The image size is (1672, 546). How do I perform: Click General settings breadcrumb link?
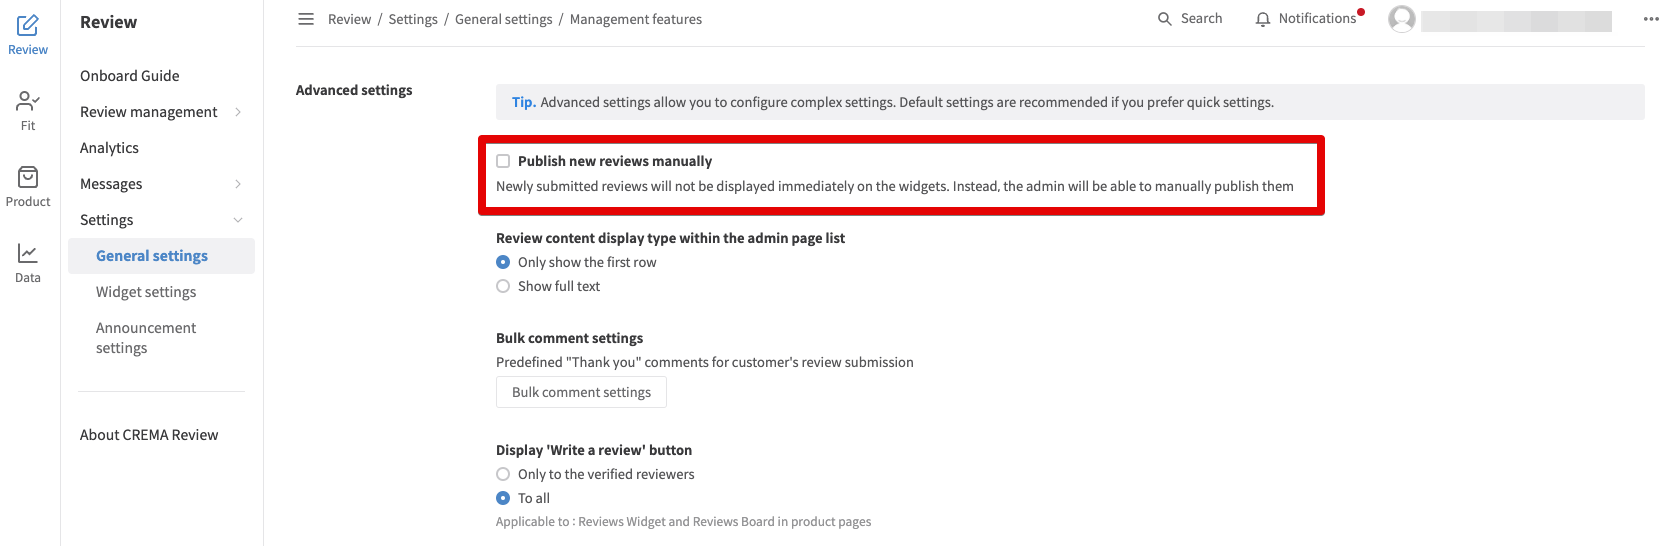coord(503,19)
